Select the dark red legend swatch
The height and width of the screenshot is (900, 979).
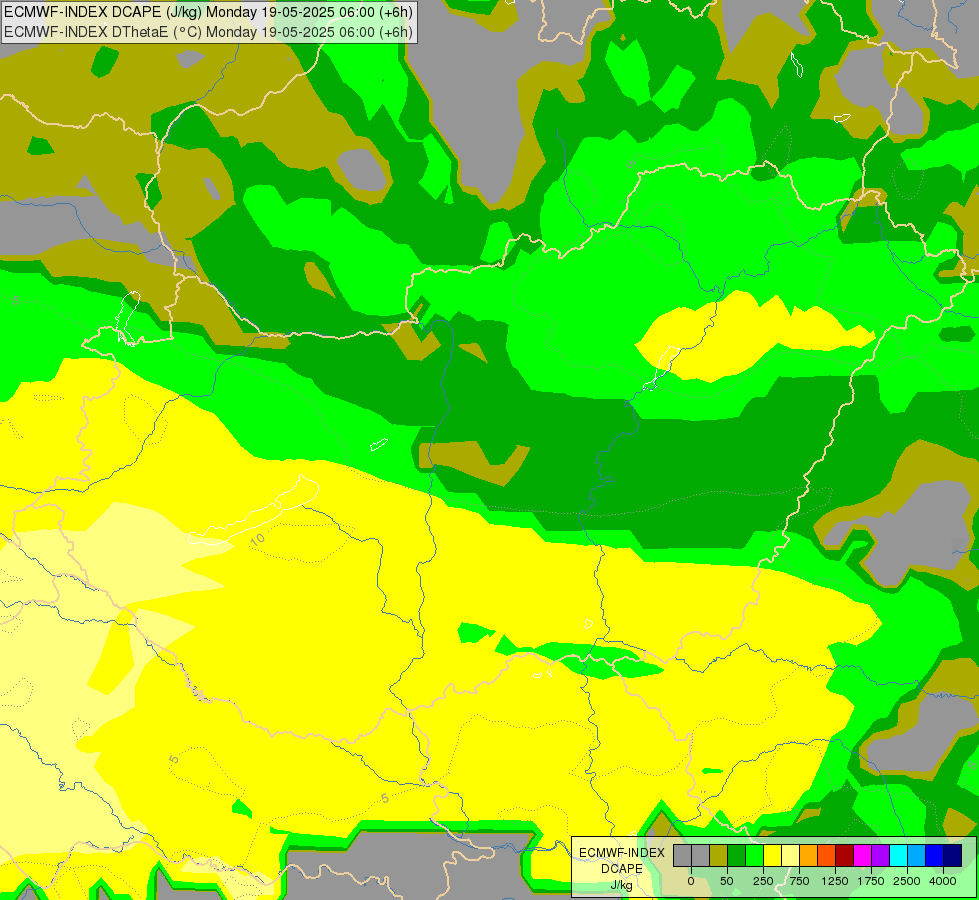[845, 856]
